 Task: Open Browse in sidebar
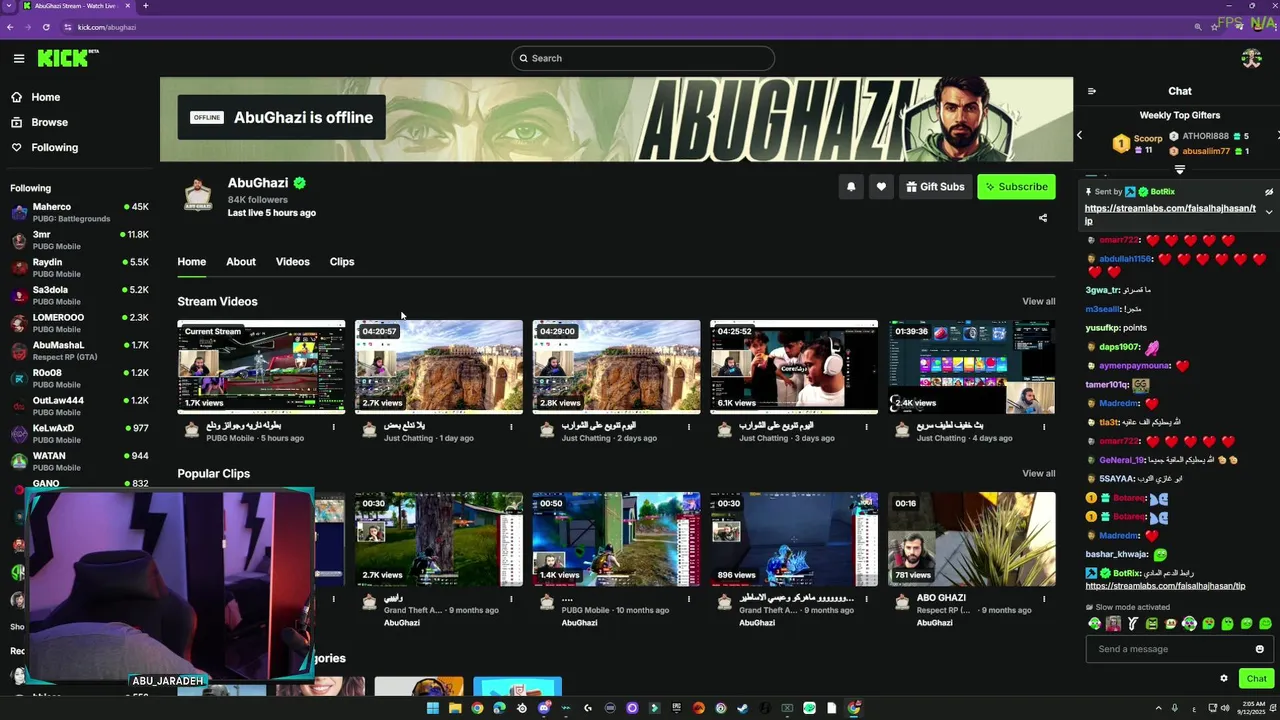(40, 122)
